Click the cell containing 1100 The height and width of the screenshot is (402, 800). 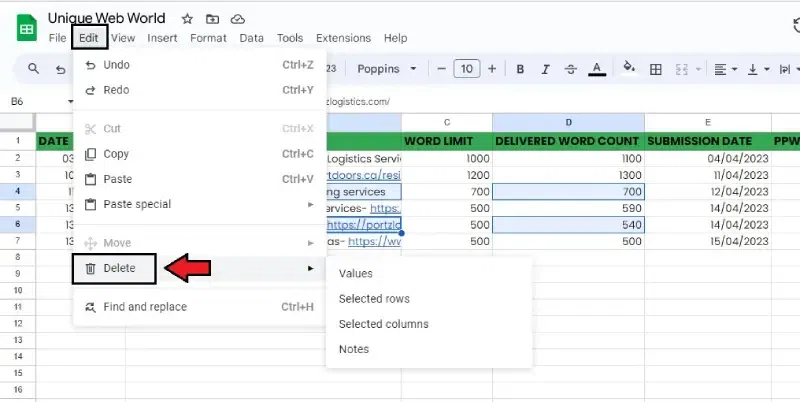568,159
